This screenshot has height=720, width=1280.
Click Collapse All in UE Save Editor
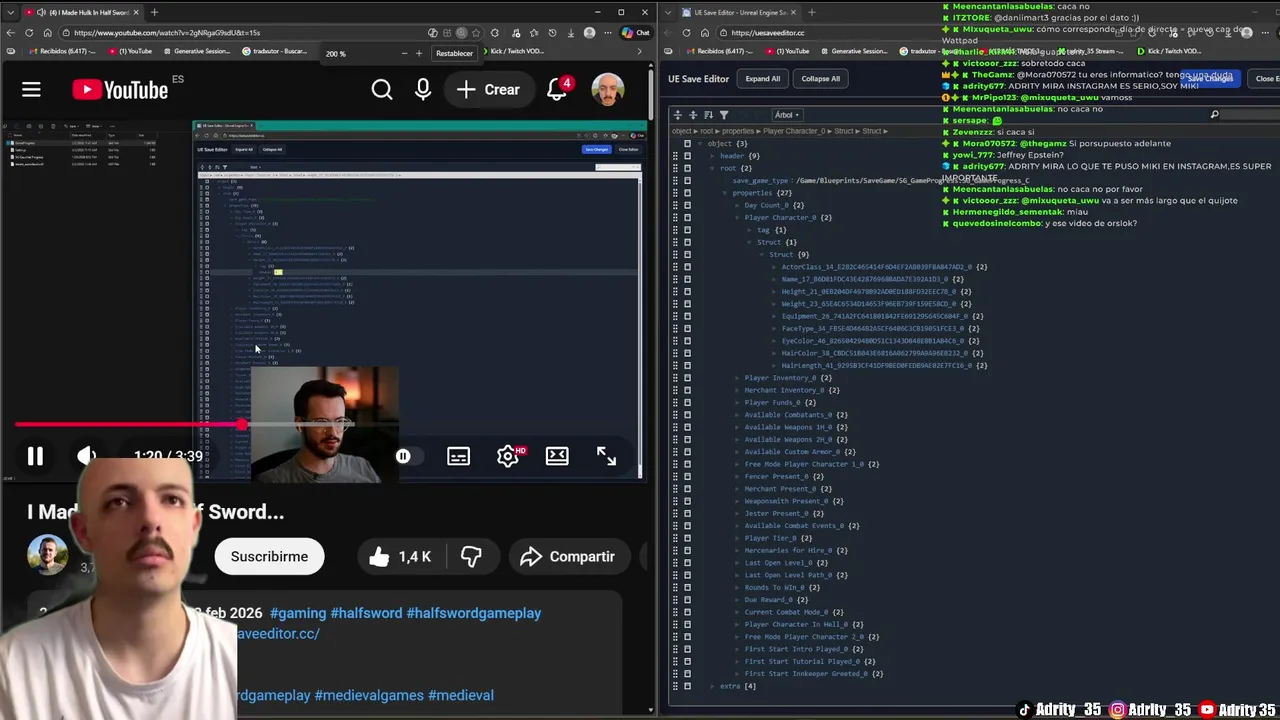point(820,79)
